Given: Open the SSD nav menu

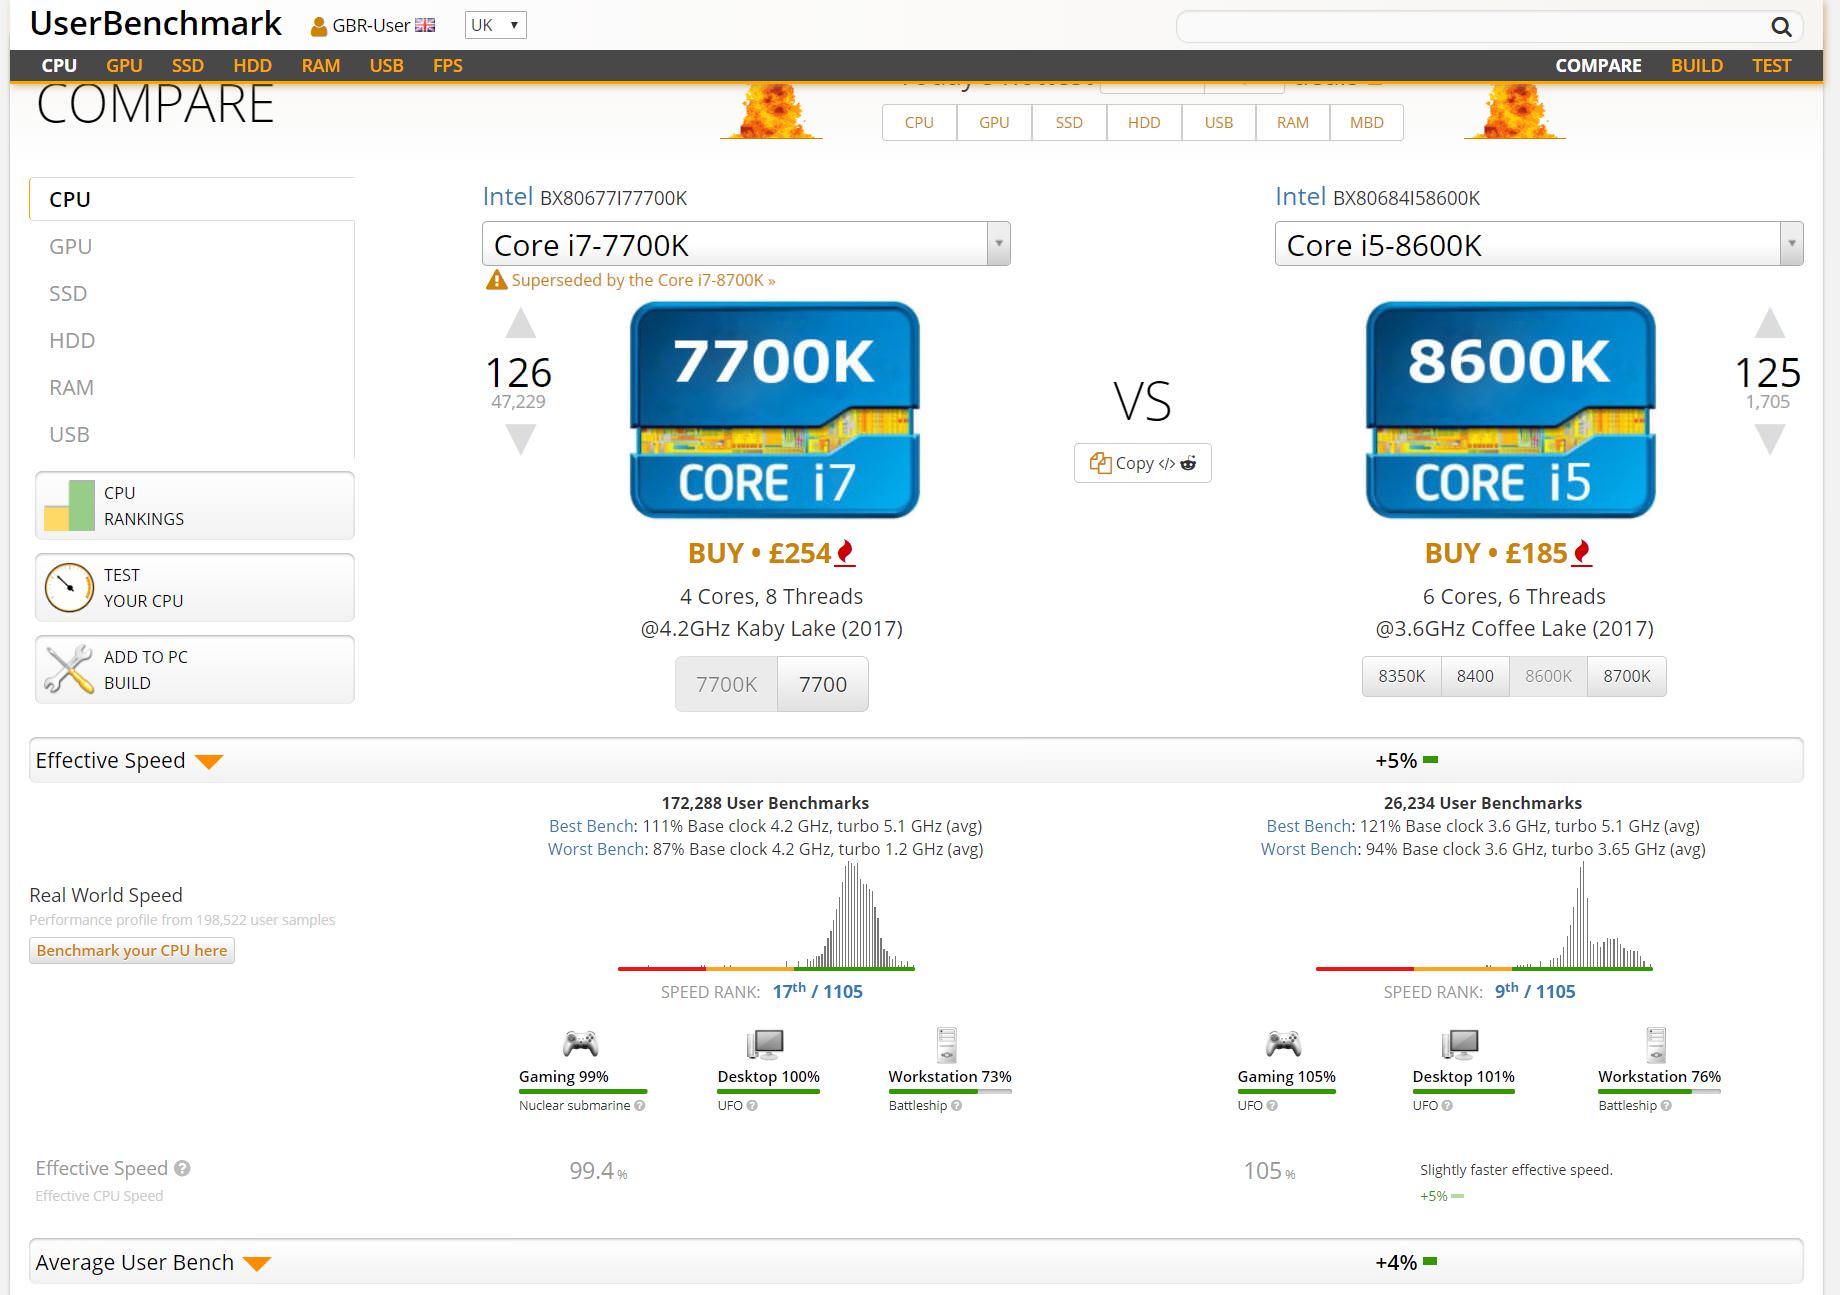Looking at the screenshot, I should point(188,66).
